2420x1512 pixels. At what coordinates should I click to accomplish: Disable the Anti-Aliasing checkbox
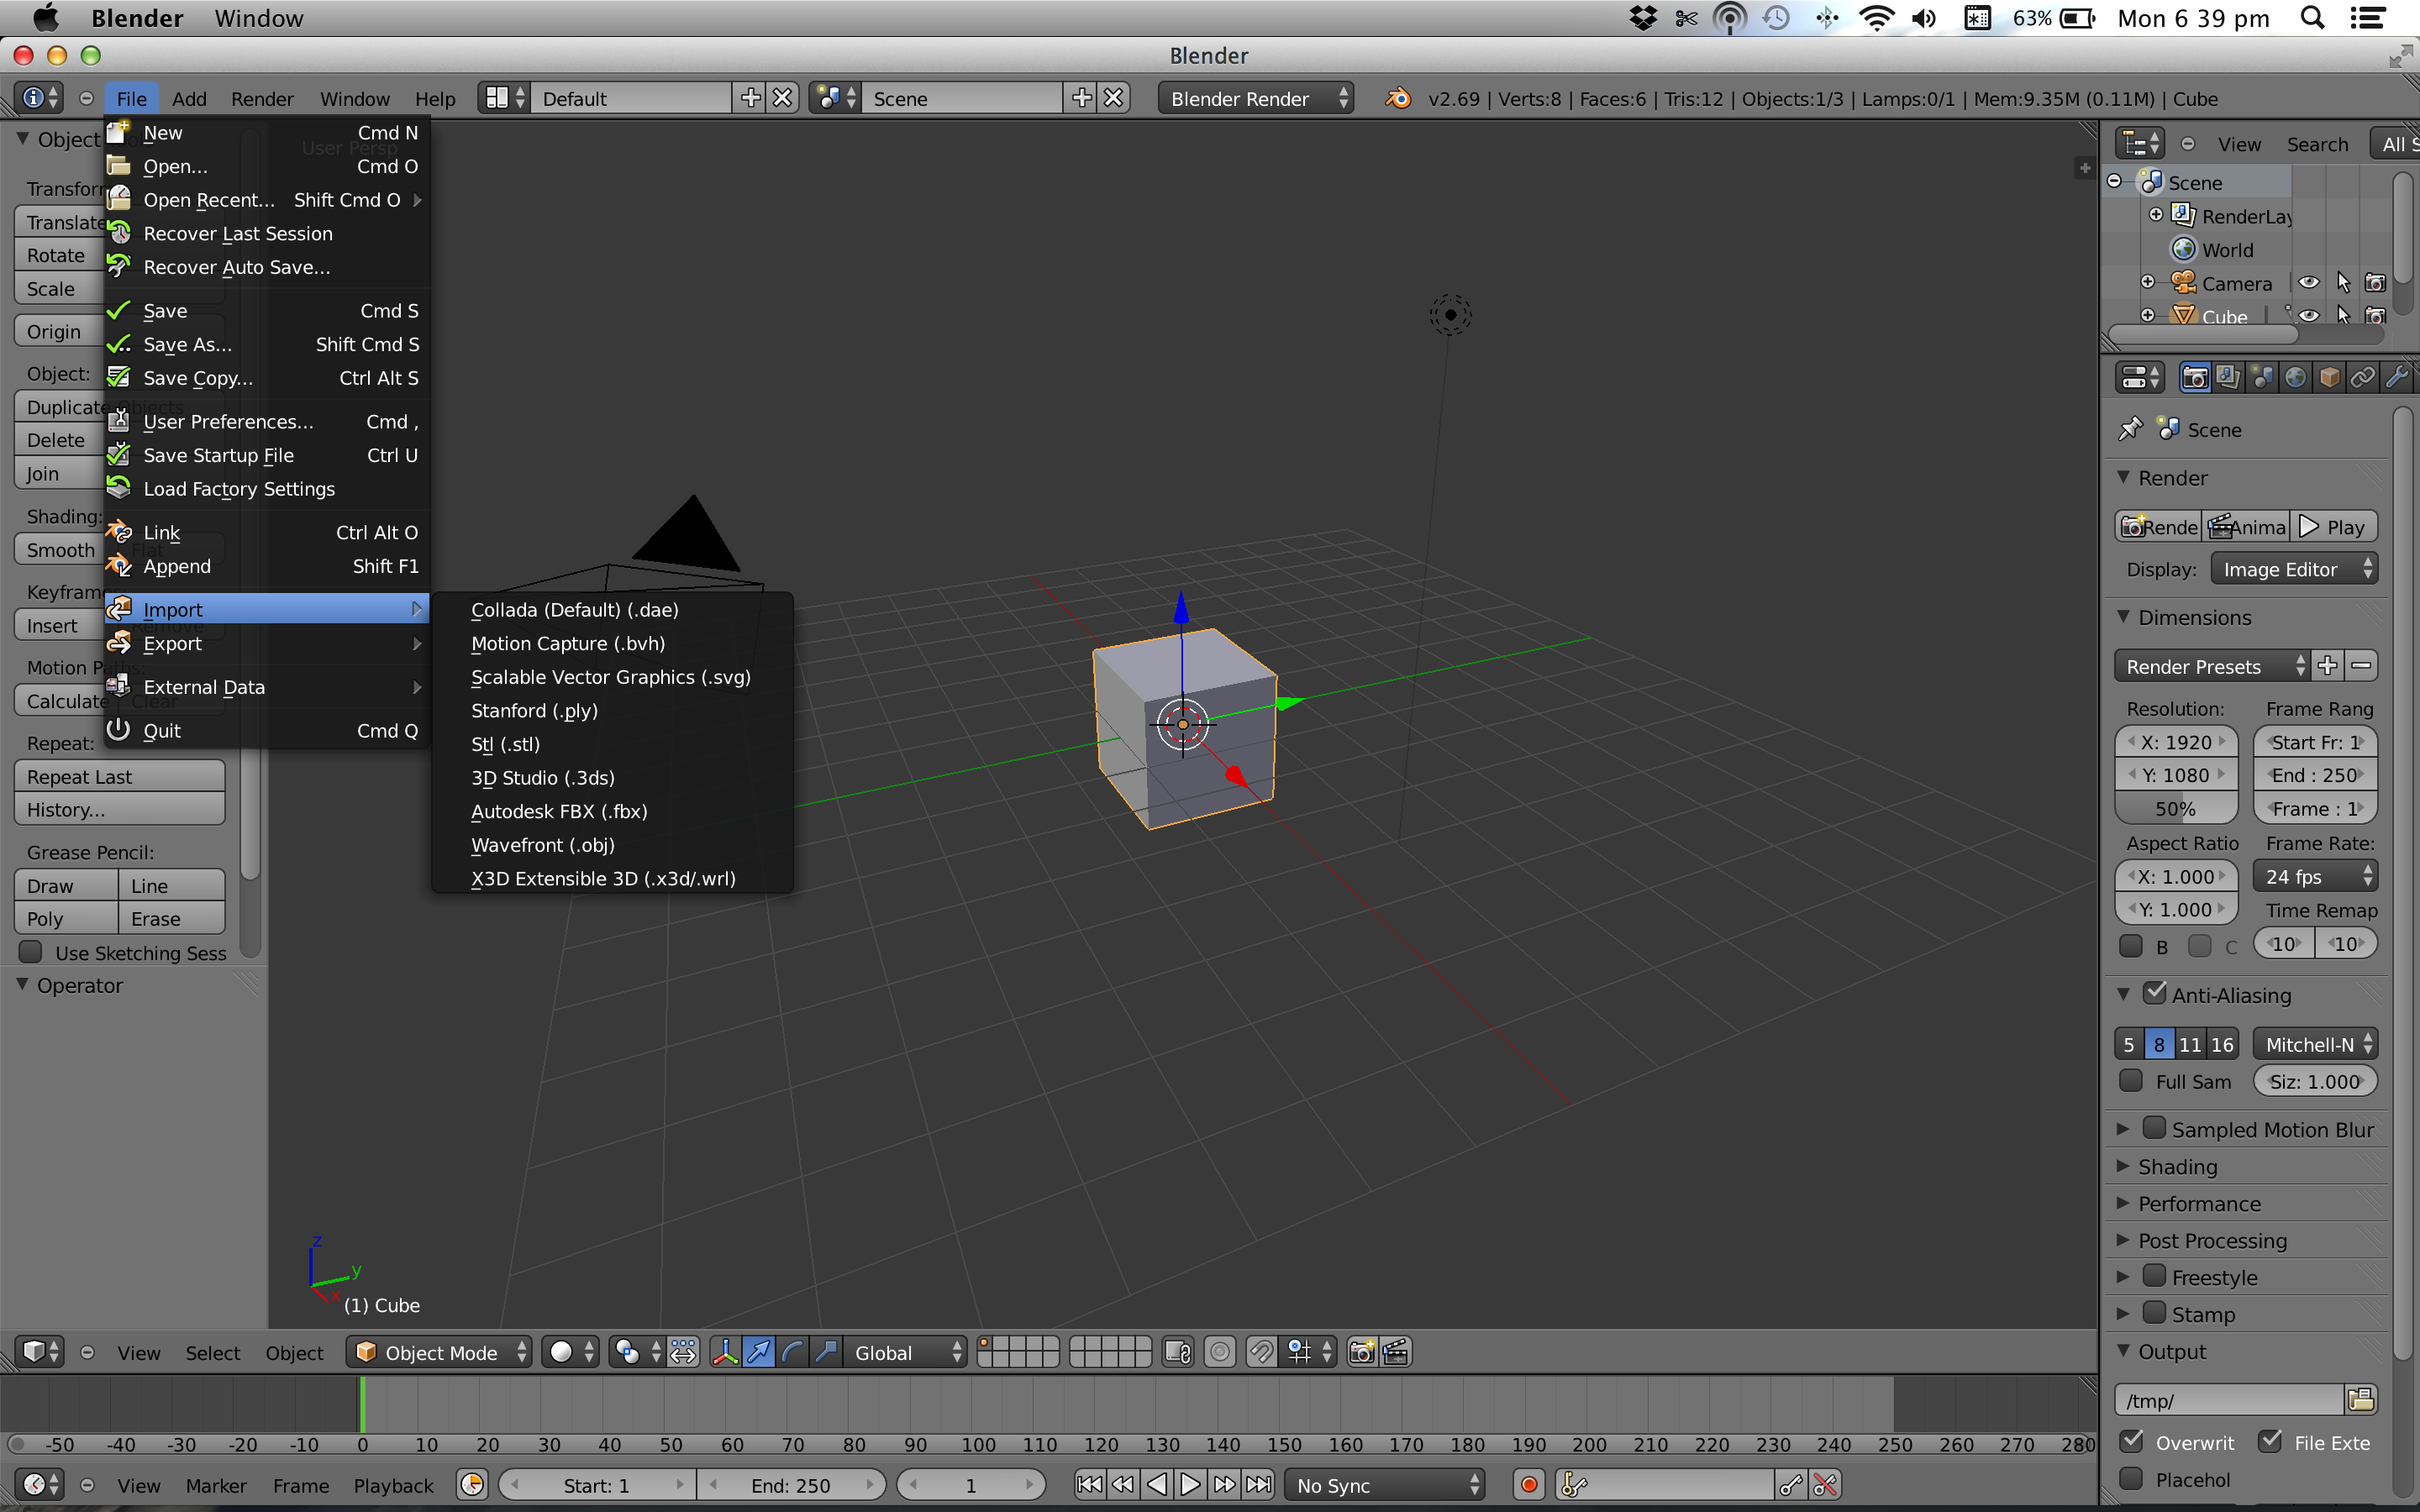tap(2155, 994)
